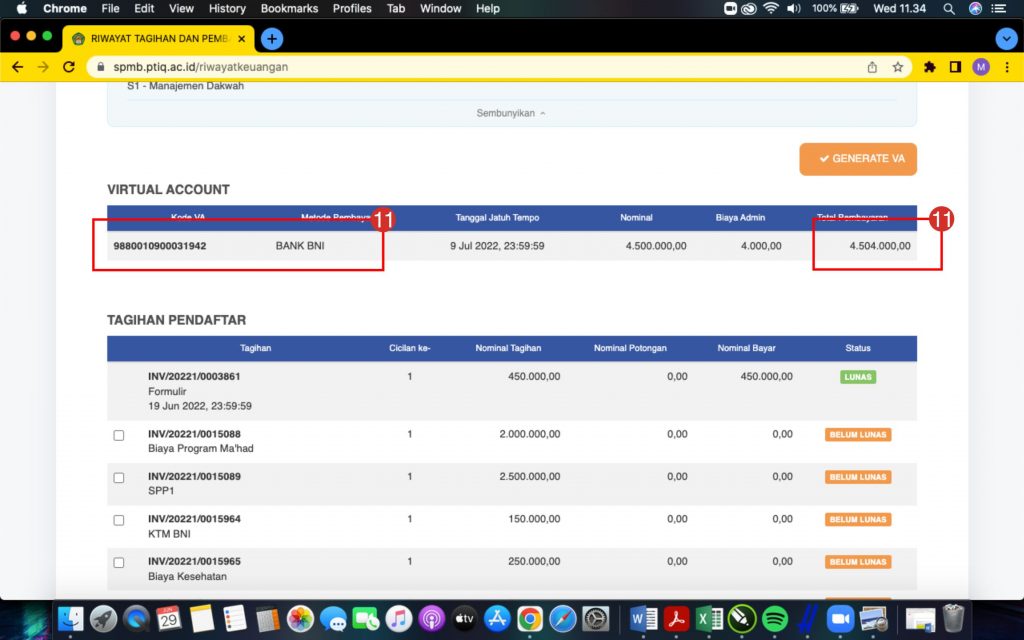Open Trash from the dock

953,618
